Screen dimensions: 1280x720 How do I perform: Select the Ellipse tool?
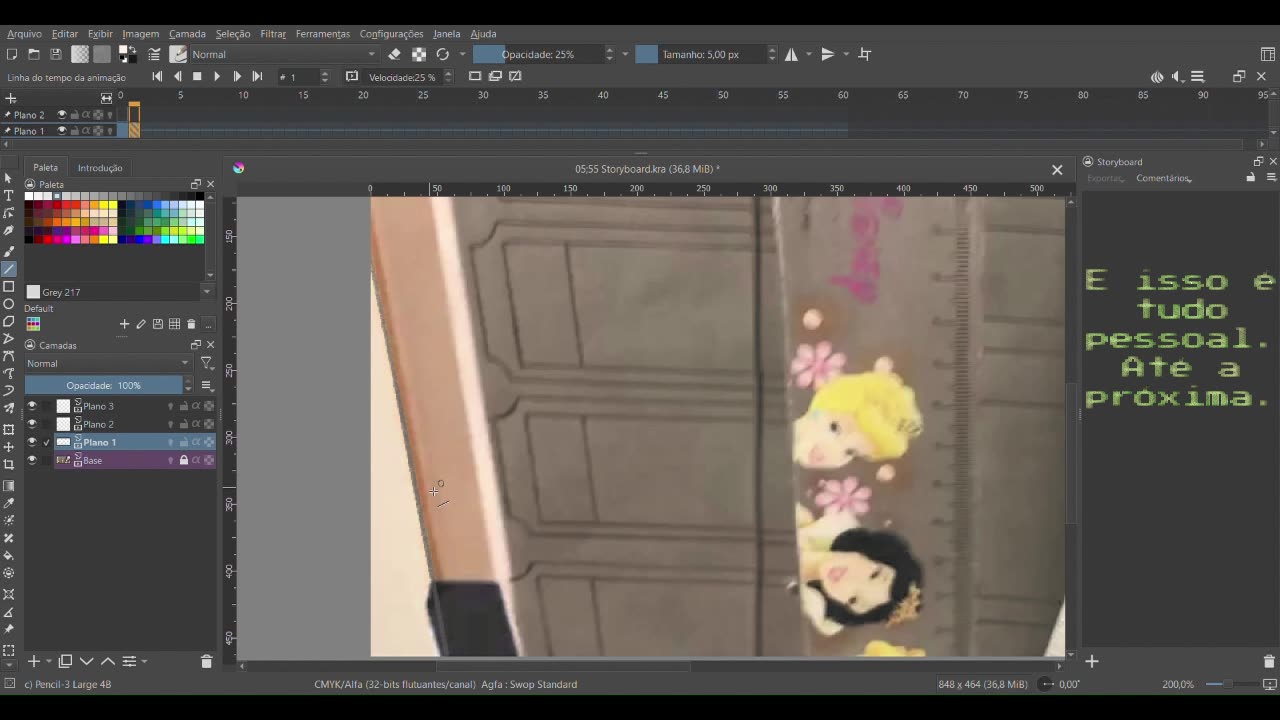pos(9,304)
